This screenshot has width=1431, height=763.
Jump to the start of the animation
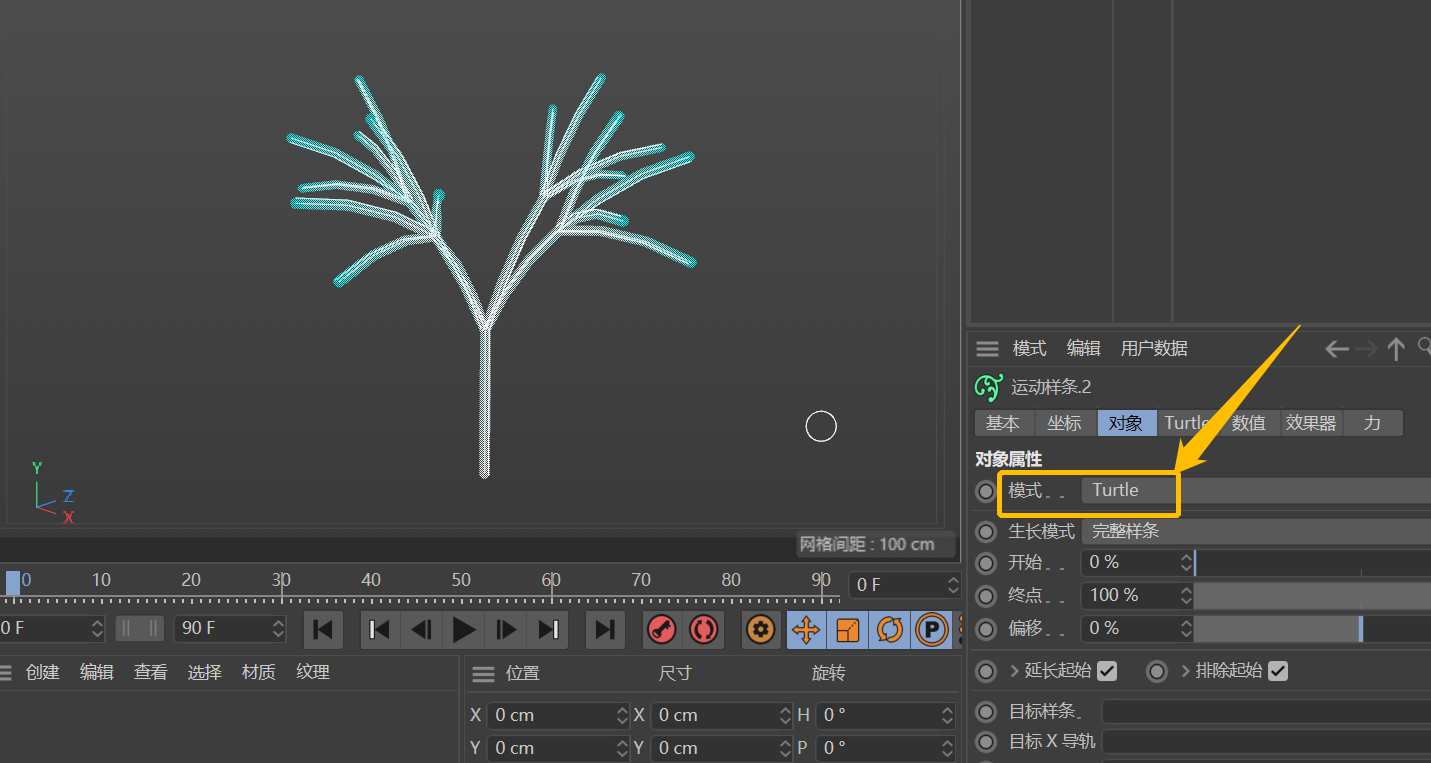[323, 629]
